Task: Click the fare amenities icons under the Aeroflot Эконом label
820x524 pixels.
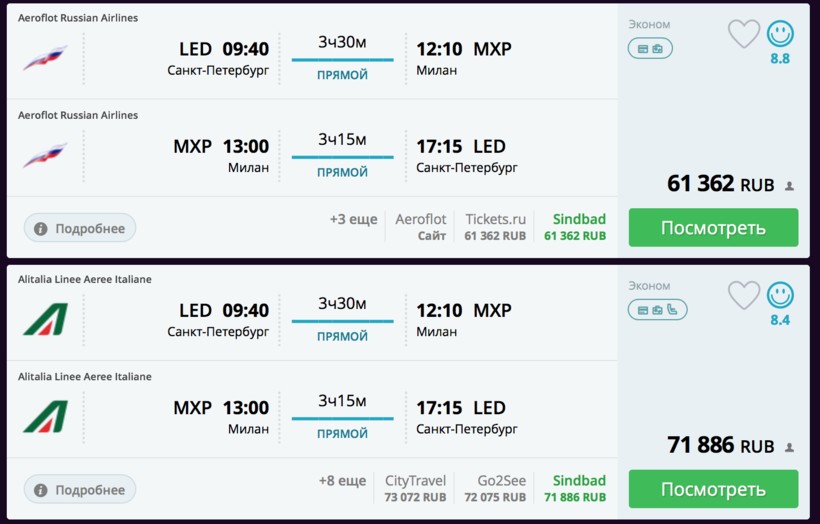Action: [650, 48]
